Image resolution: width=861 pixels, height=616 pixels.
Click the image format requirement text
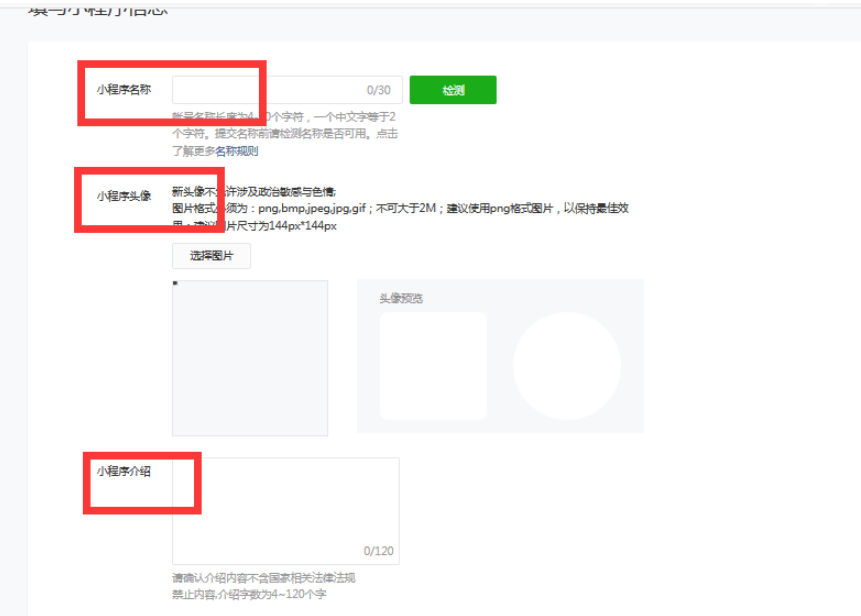(400, 209)
